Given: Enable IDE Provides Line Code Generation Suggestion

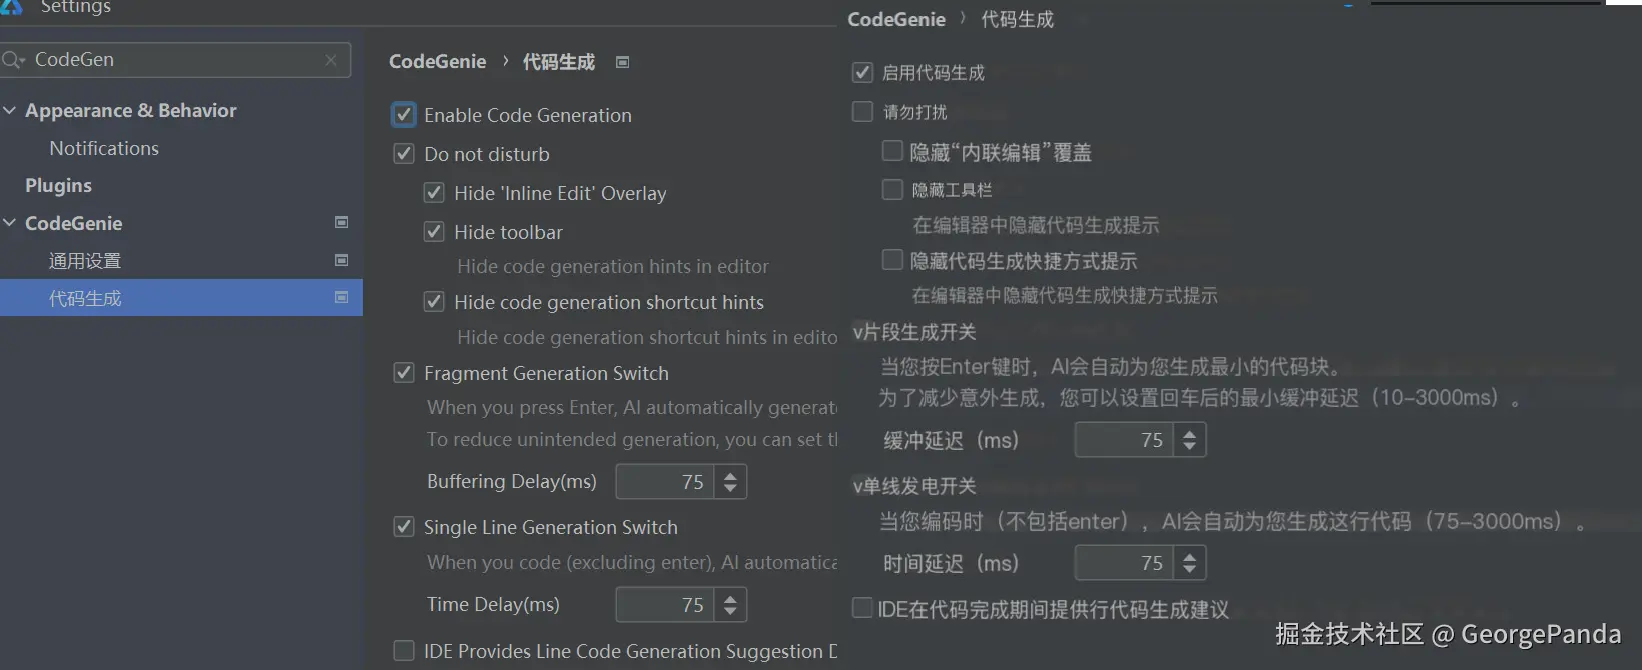Looking at the screenshot, I should coord(403,650).
